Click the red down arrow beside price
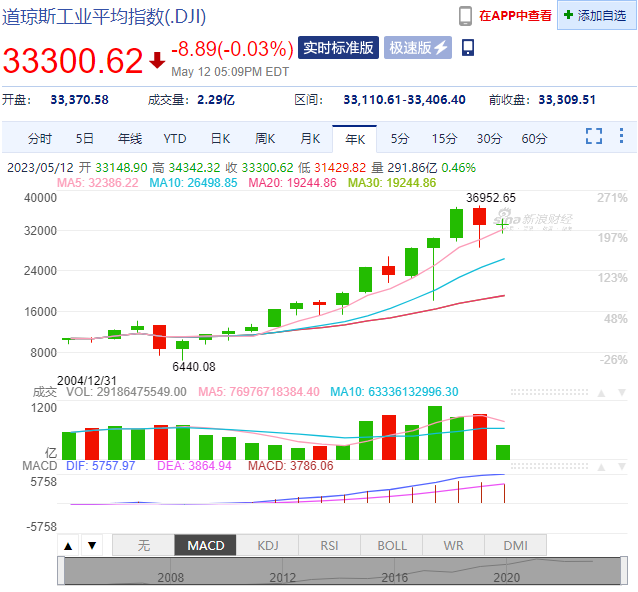Image resolution: width=638 pixels, height=592 pixels. (x=157, y=61)
